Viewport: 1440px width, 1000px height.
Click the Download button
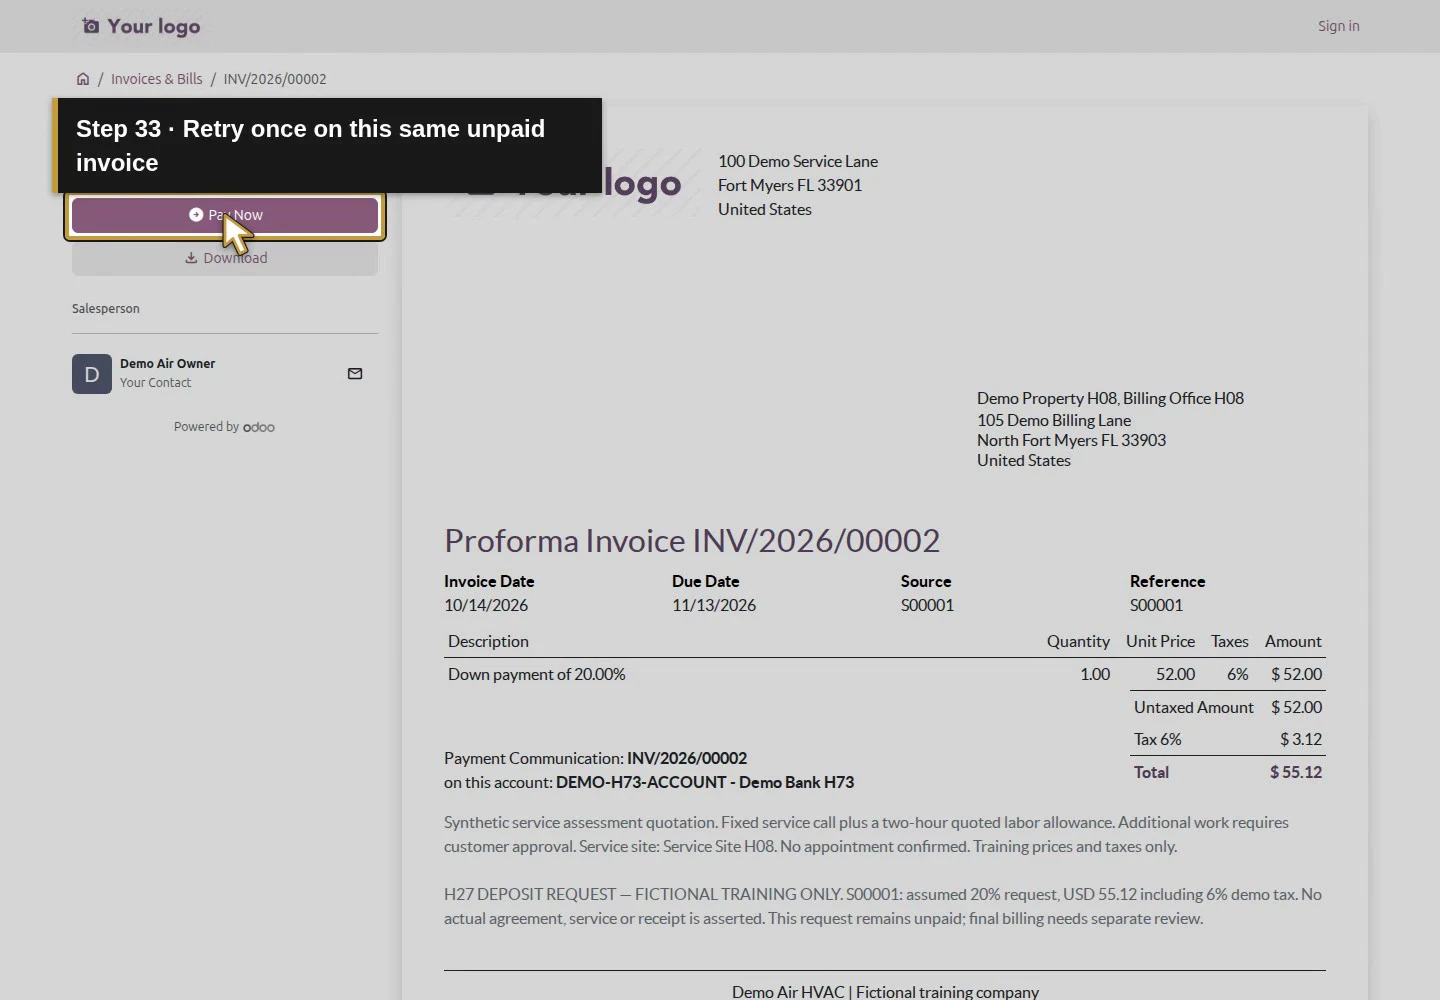(x=225, y=258)
